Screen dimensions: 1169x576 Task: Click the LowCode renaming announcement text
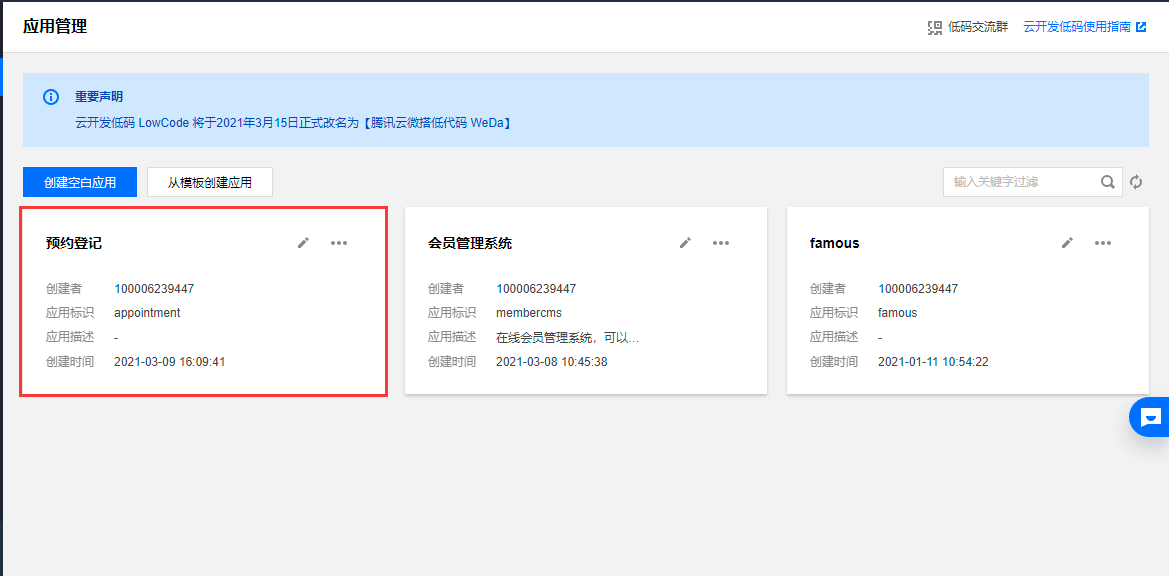pyautogui.click(x=293, y=122)
